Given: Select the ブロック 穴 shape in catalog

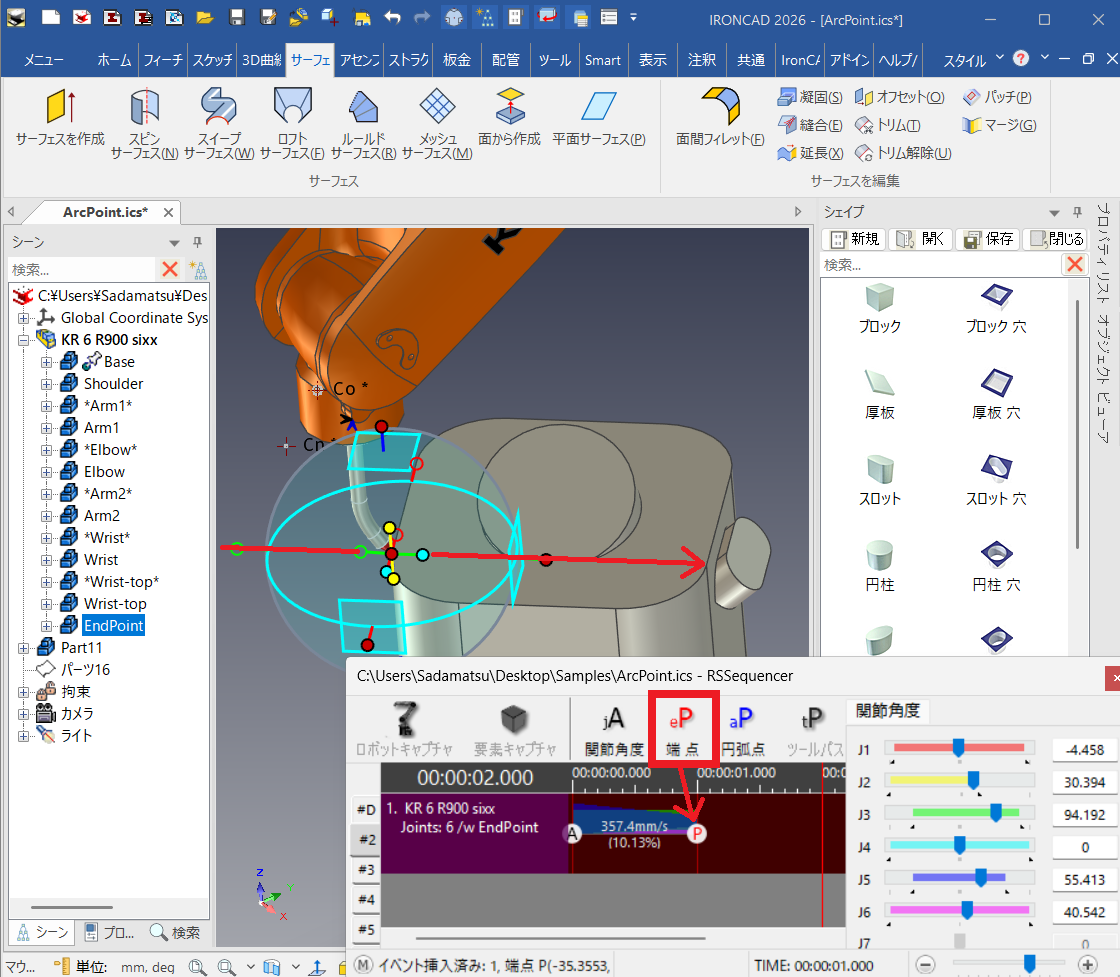Looking at the screenshot, I should tap(996, 309).
